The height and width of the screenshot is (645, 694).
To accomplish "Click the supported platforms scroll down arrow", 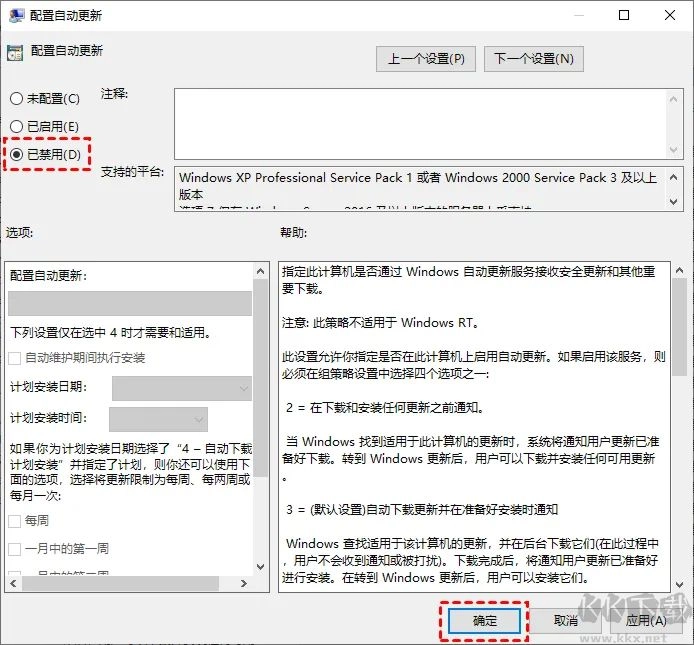I will coord(673,201).
